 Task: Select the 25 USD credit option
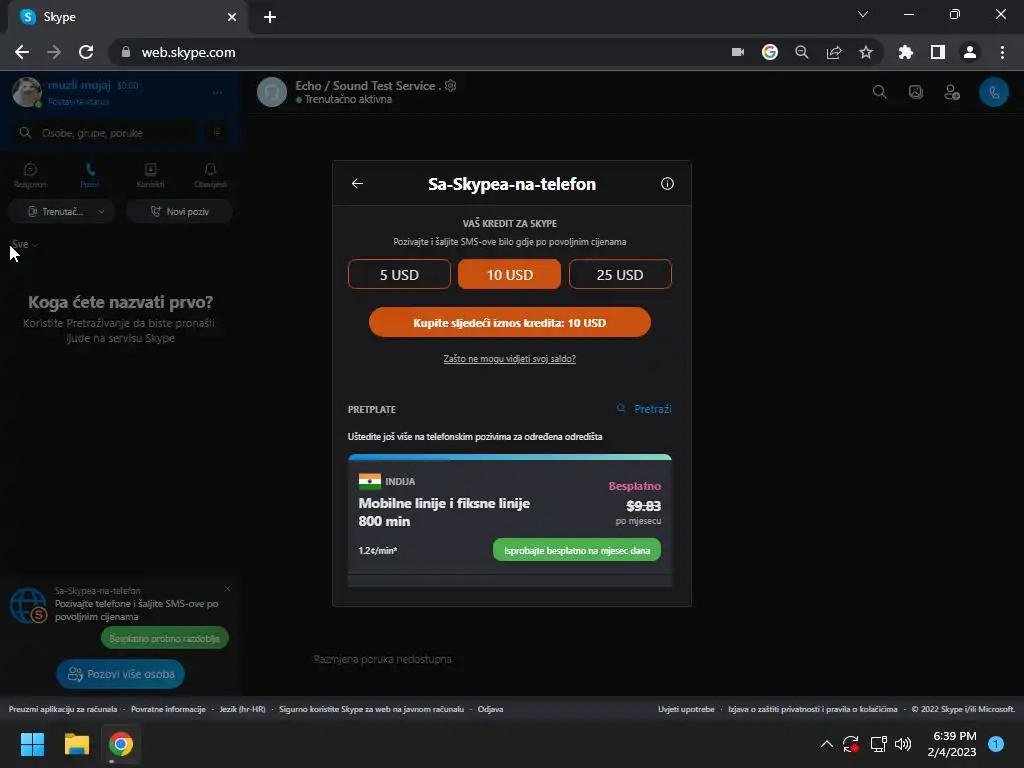point(620,274)
